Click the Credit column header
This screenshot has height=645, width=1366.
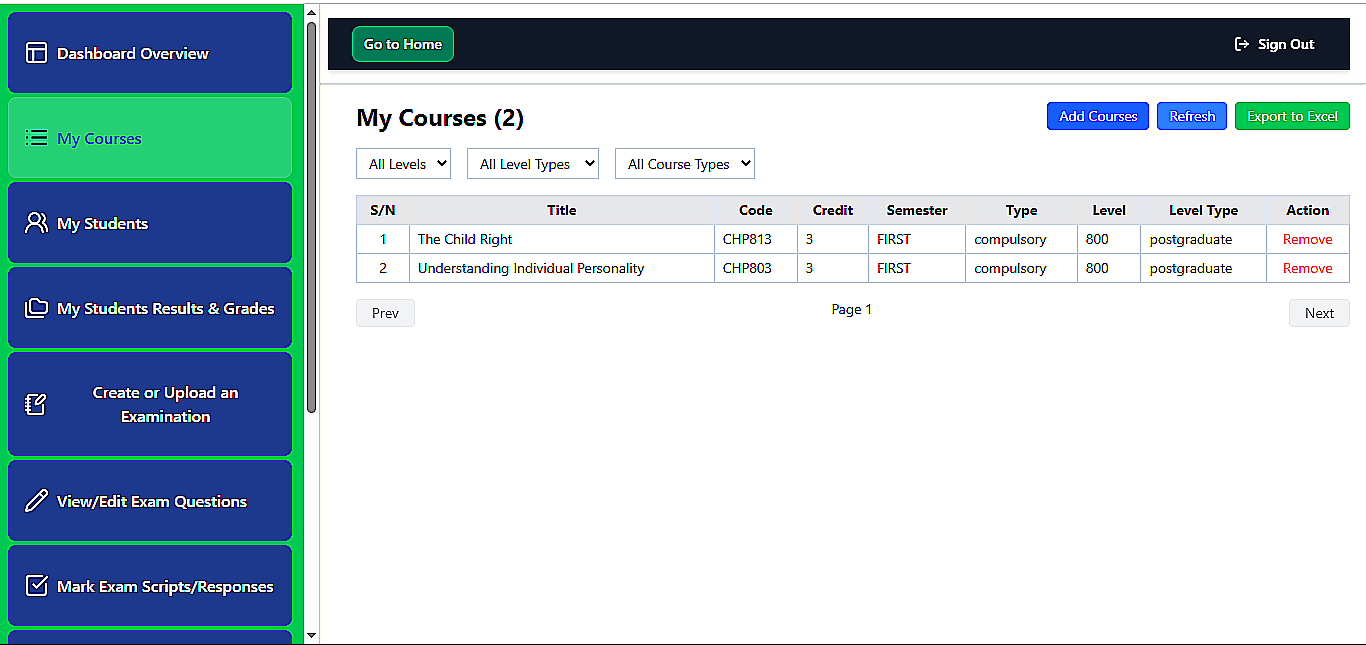tap(833, 210)
